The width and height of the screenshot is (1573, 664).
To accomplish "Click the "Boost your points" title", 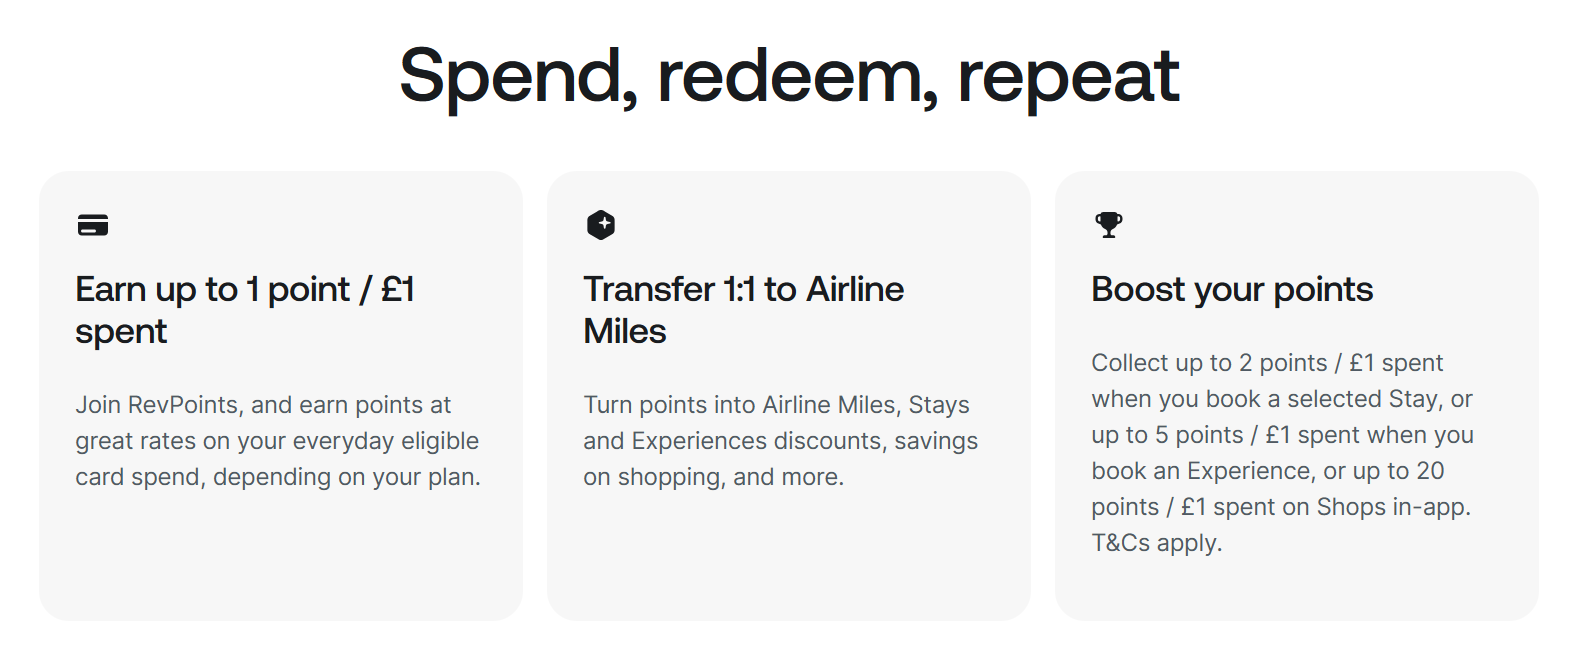I will (1232, 290).
